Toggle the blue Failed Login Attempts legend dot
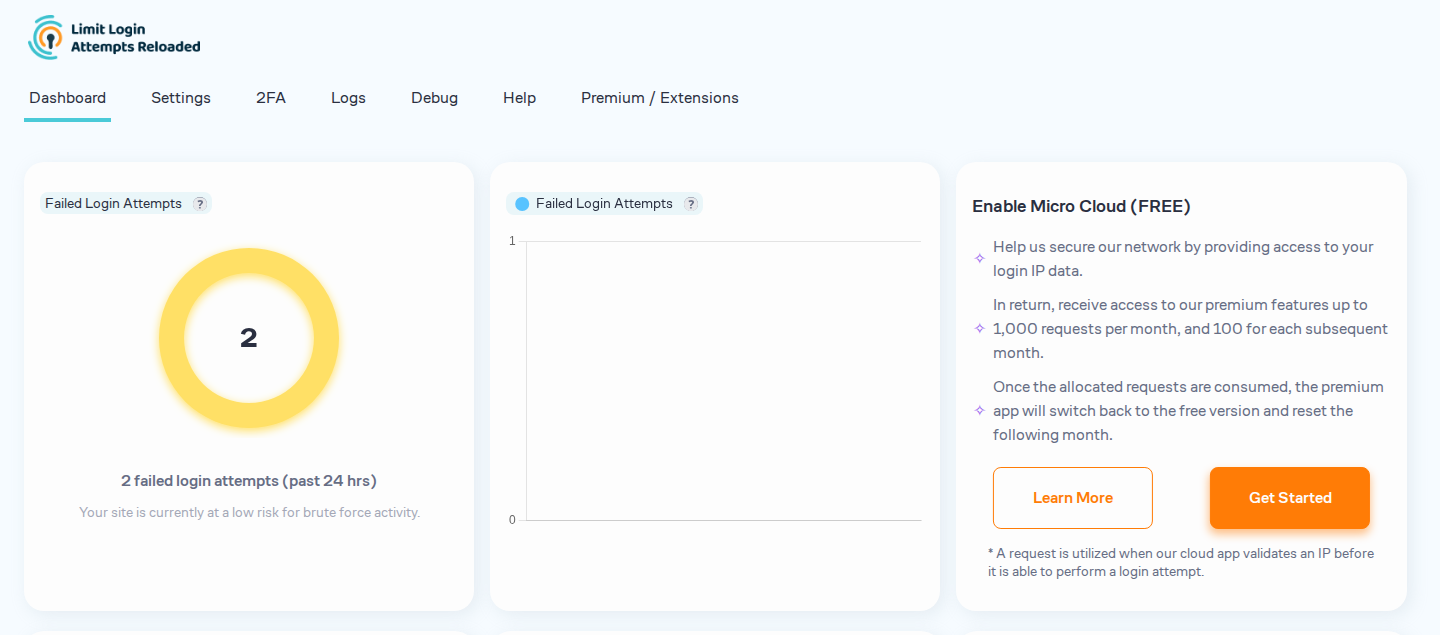The image size is (1440, 635). click(x=522, y=204)
